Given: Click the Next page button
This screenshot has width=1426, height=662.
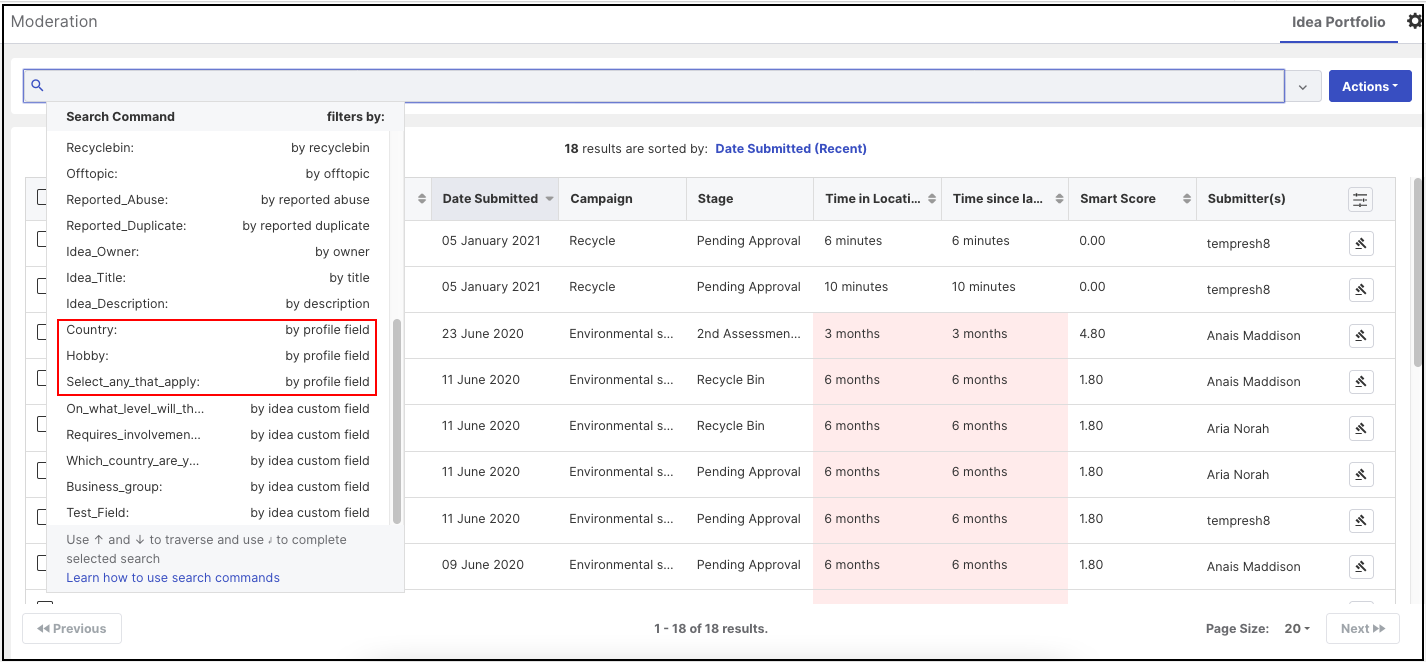Looking at the screenshot, I should coord(1362,629).
